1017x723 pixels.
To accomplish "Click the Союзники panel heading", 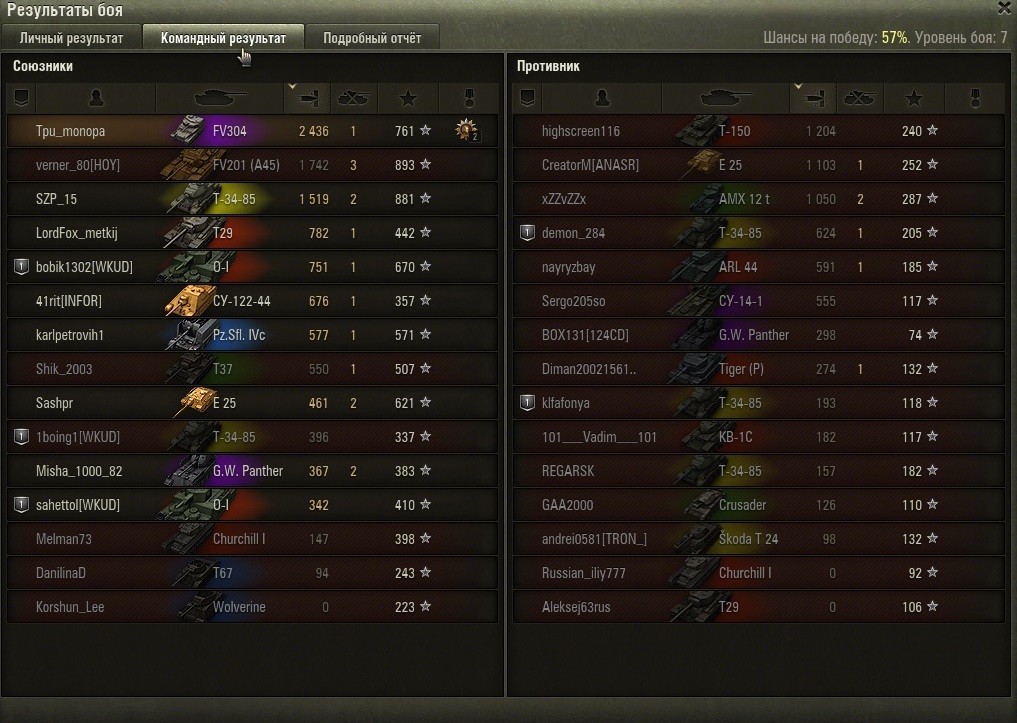I will point(43,66).
